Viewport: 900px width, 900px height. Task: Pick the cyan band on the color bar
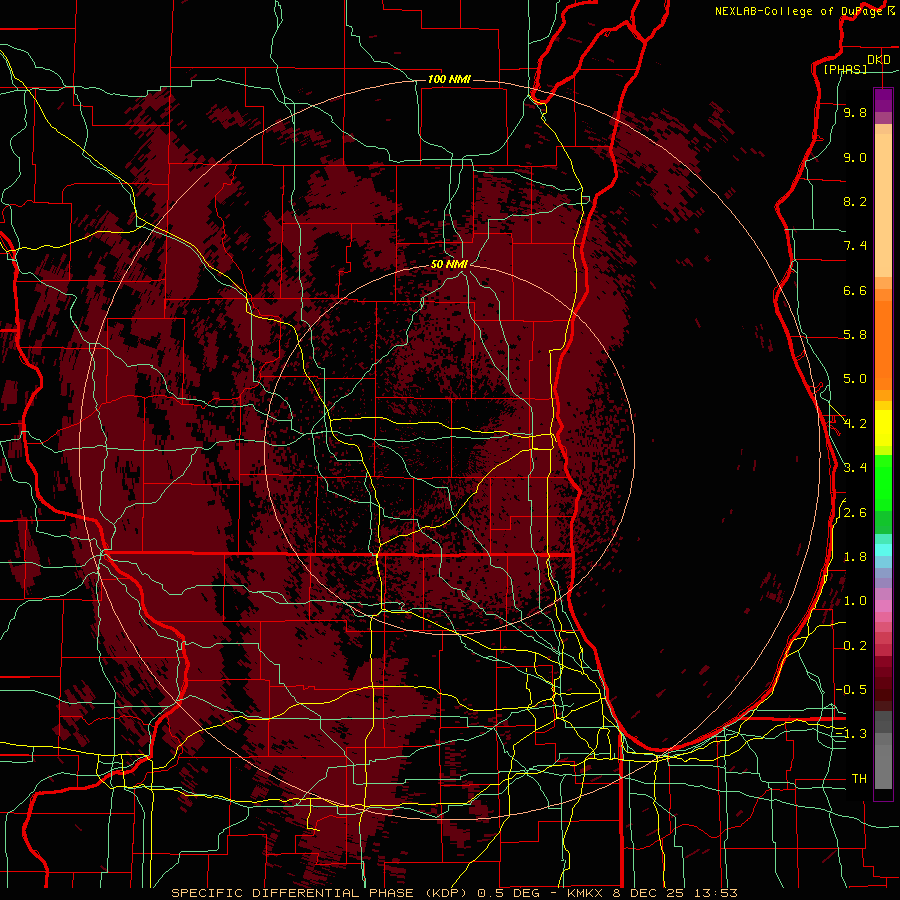[x=883, y=550]
